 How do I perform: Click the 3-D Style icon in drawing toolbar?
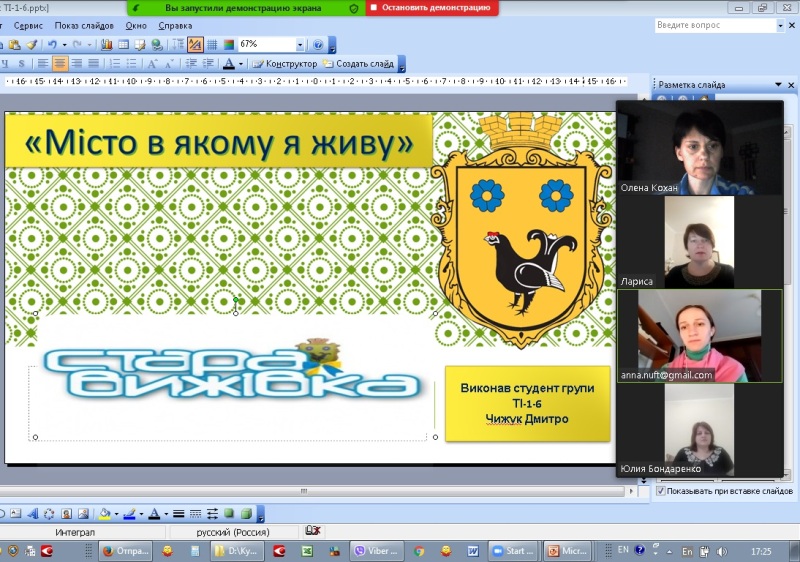point(246,514)
